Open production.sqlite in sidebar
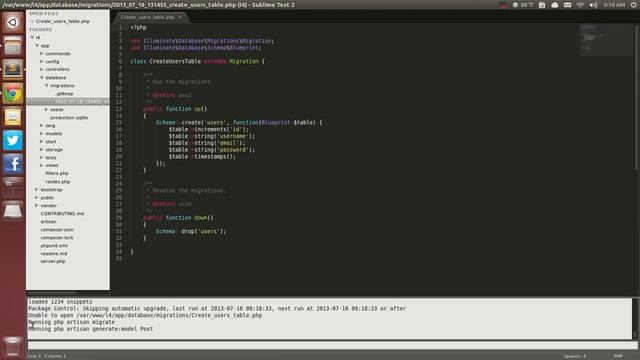640x360 pixels. (x=69, y=118)
